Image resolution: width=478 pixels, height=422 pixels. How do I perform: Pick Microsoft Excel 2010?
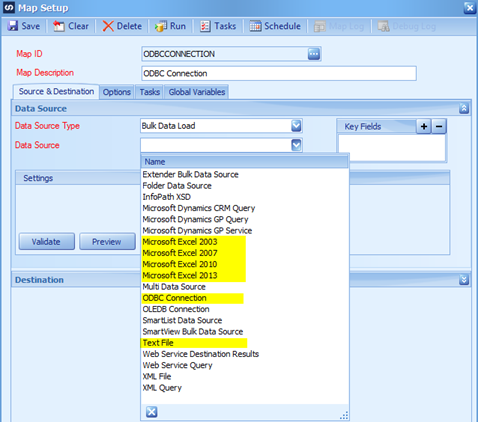click(245, 264)
